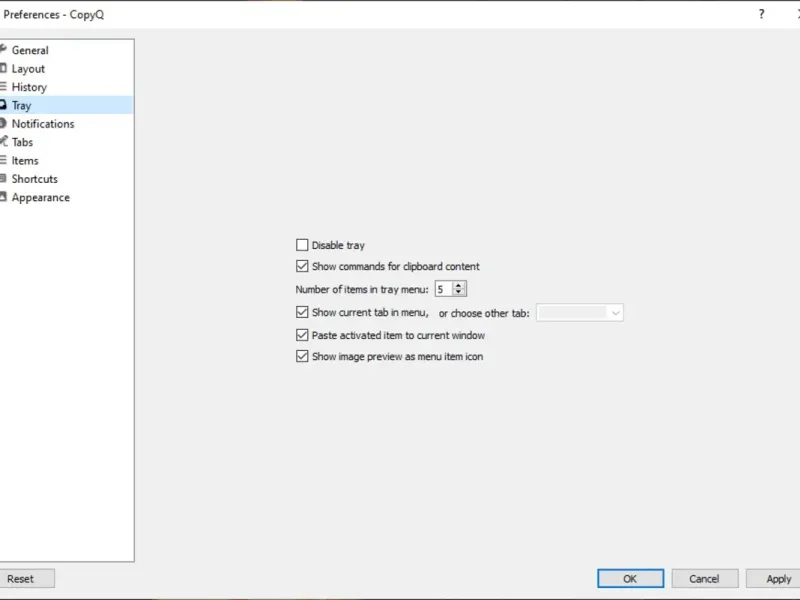This screenshot has width=800, height=600.
Task: Open the Items label
Action: pyautogui.click(x=25, y=161)
